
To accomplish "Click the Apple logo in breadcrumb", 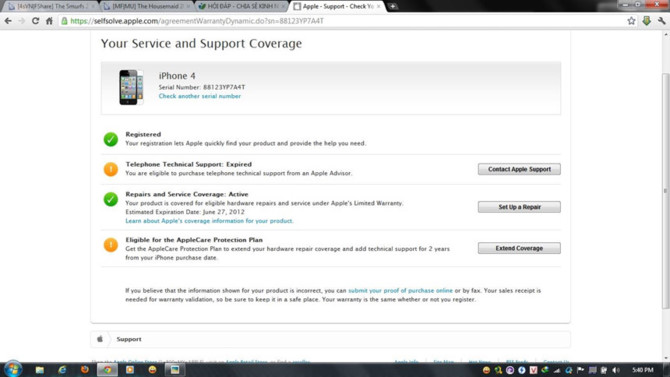I will (x=100, y=339).
